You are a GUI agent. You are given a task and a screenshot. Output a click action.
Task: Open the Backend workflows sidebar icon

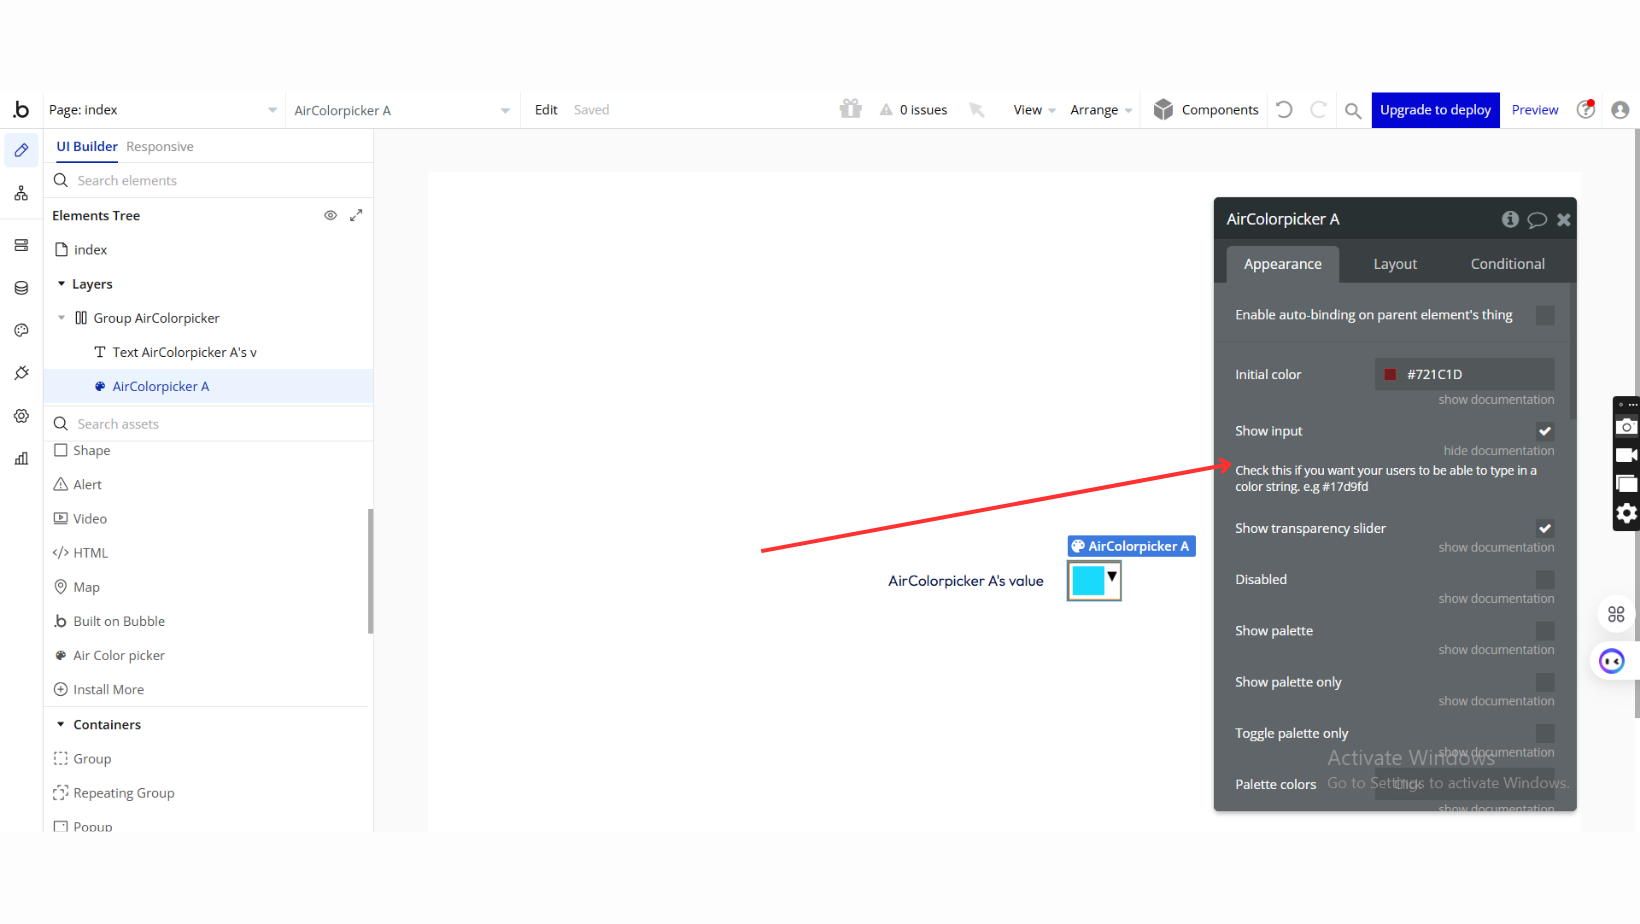(x=21, y=245)
